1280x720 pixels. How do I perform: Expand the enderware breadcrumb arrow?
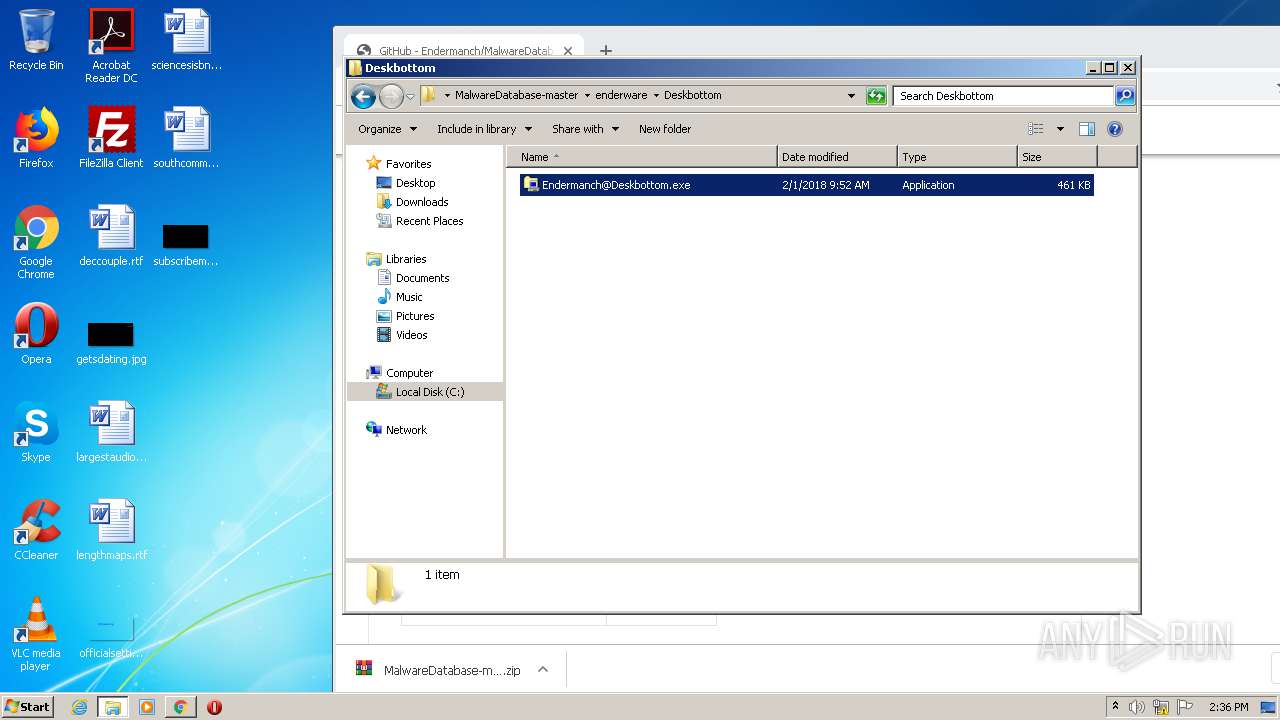pos(656,96)
